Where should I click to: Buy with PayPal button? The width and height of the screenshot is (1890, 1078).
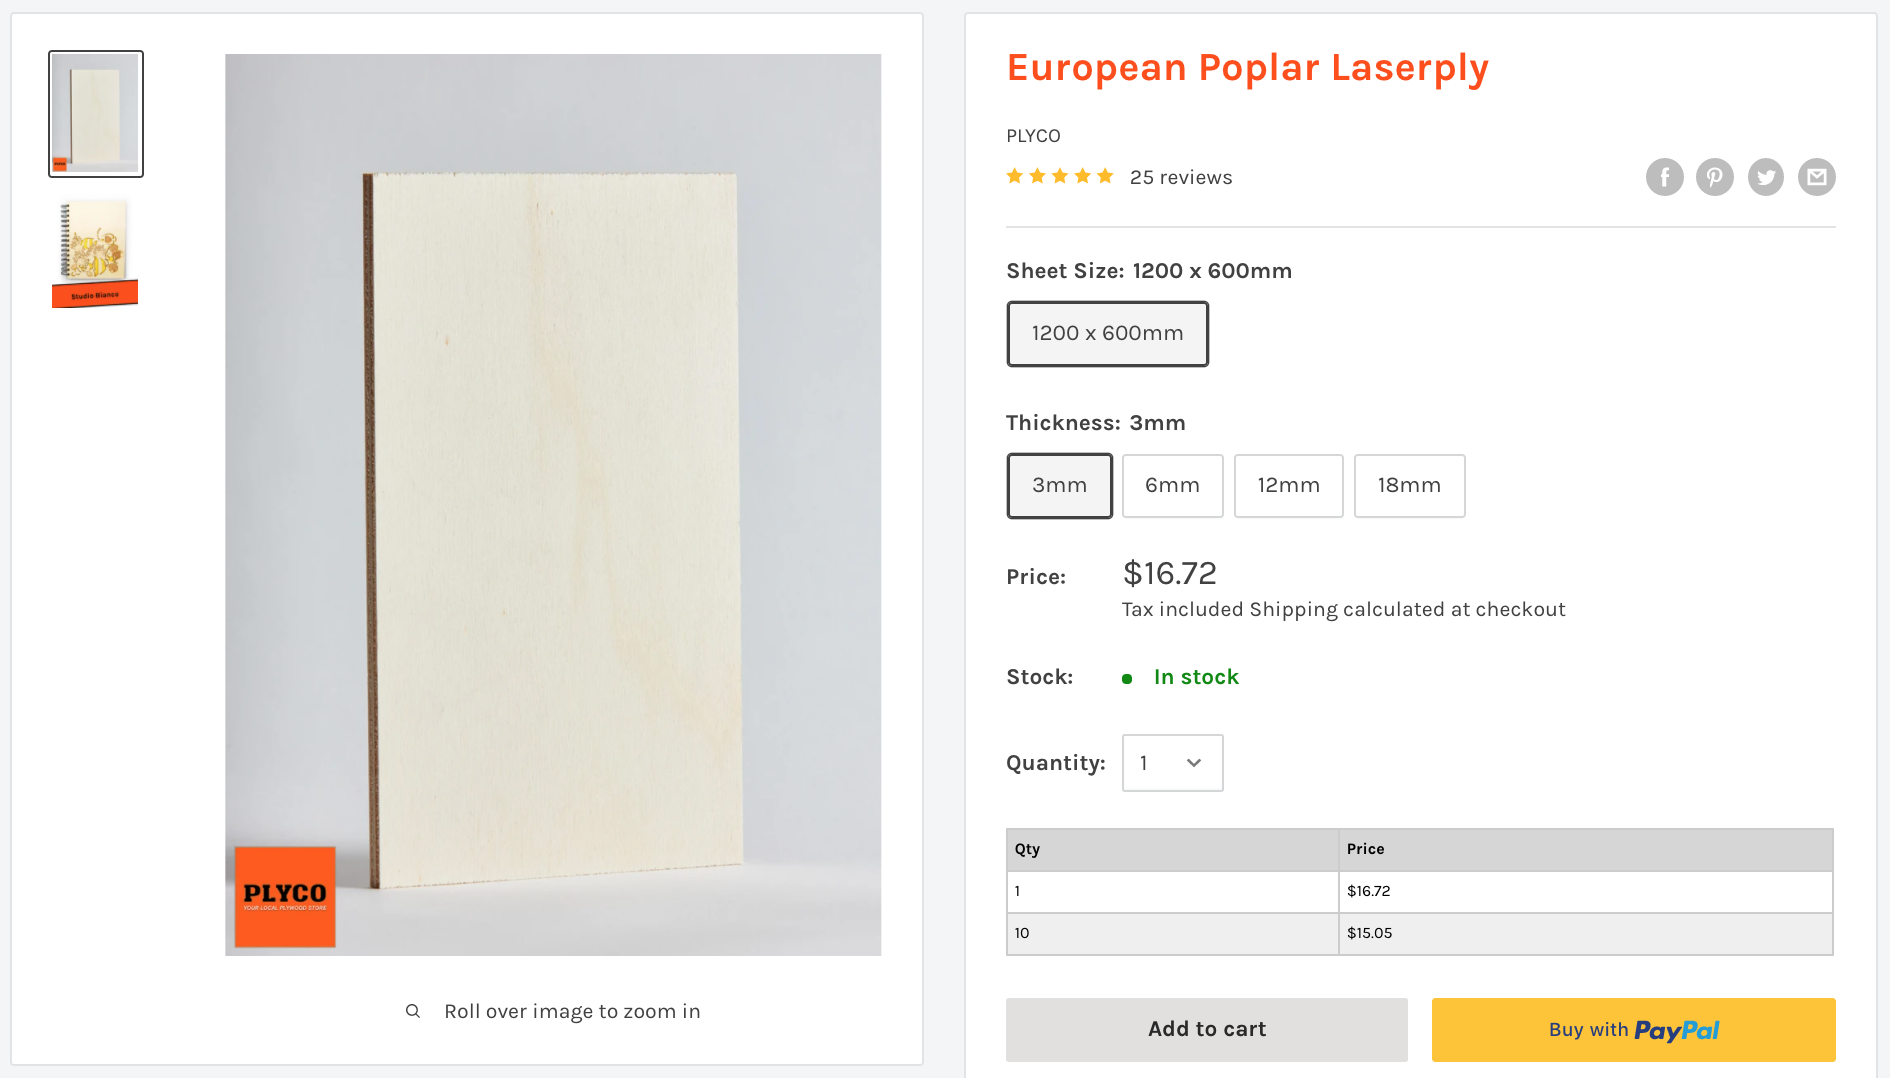pyautogui.click(x=1633, y=1029)
